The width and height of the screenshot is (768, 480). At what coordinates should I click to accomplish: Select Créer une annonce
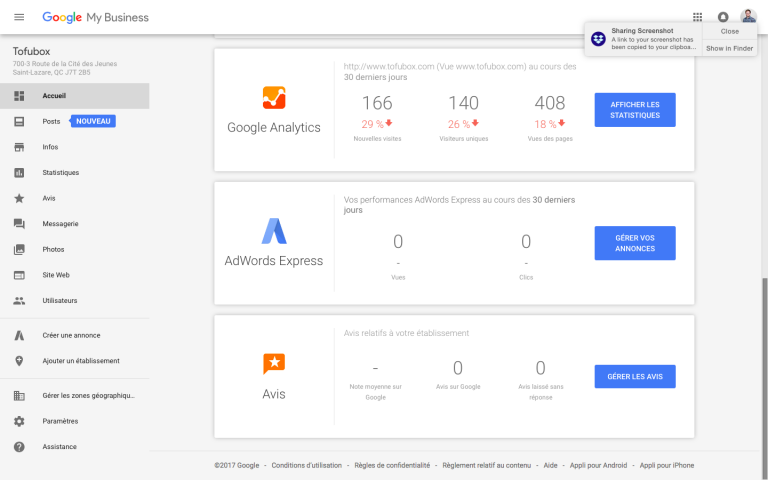74,336
